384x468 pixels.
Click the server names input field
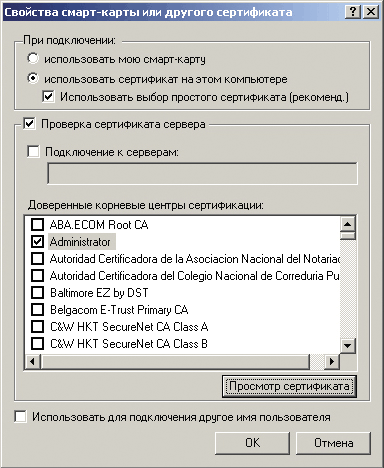click(x=202, y=173)
